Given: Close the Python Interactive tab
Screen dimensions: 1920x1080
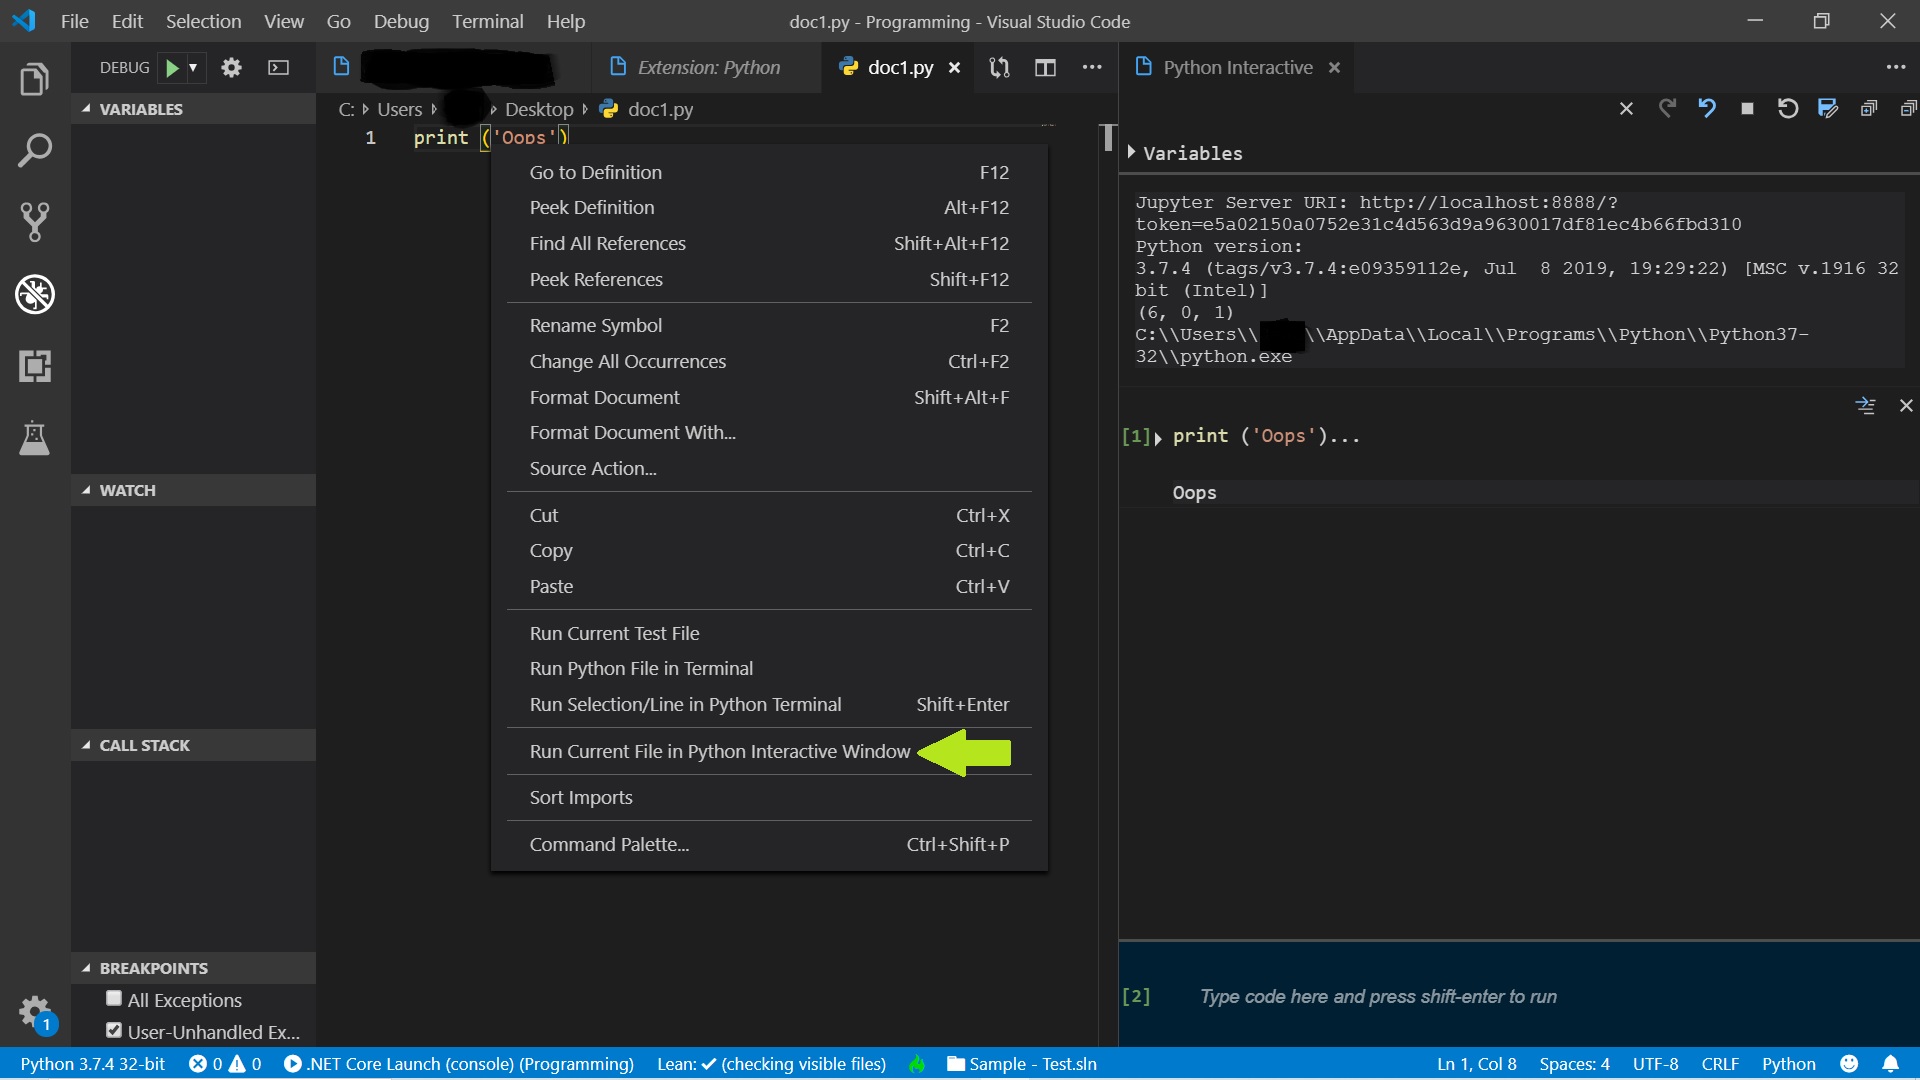Looking at the screenshot, I should click(x=1334, y=67).
